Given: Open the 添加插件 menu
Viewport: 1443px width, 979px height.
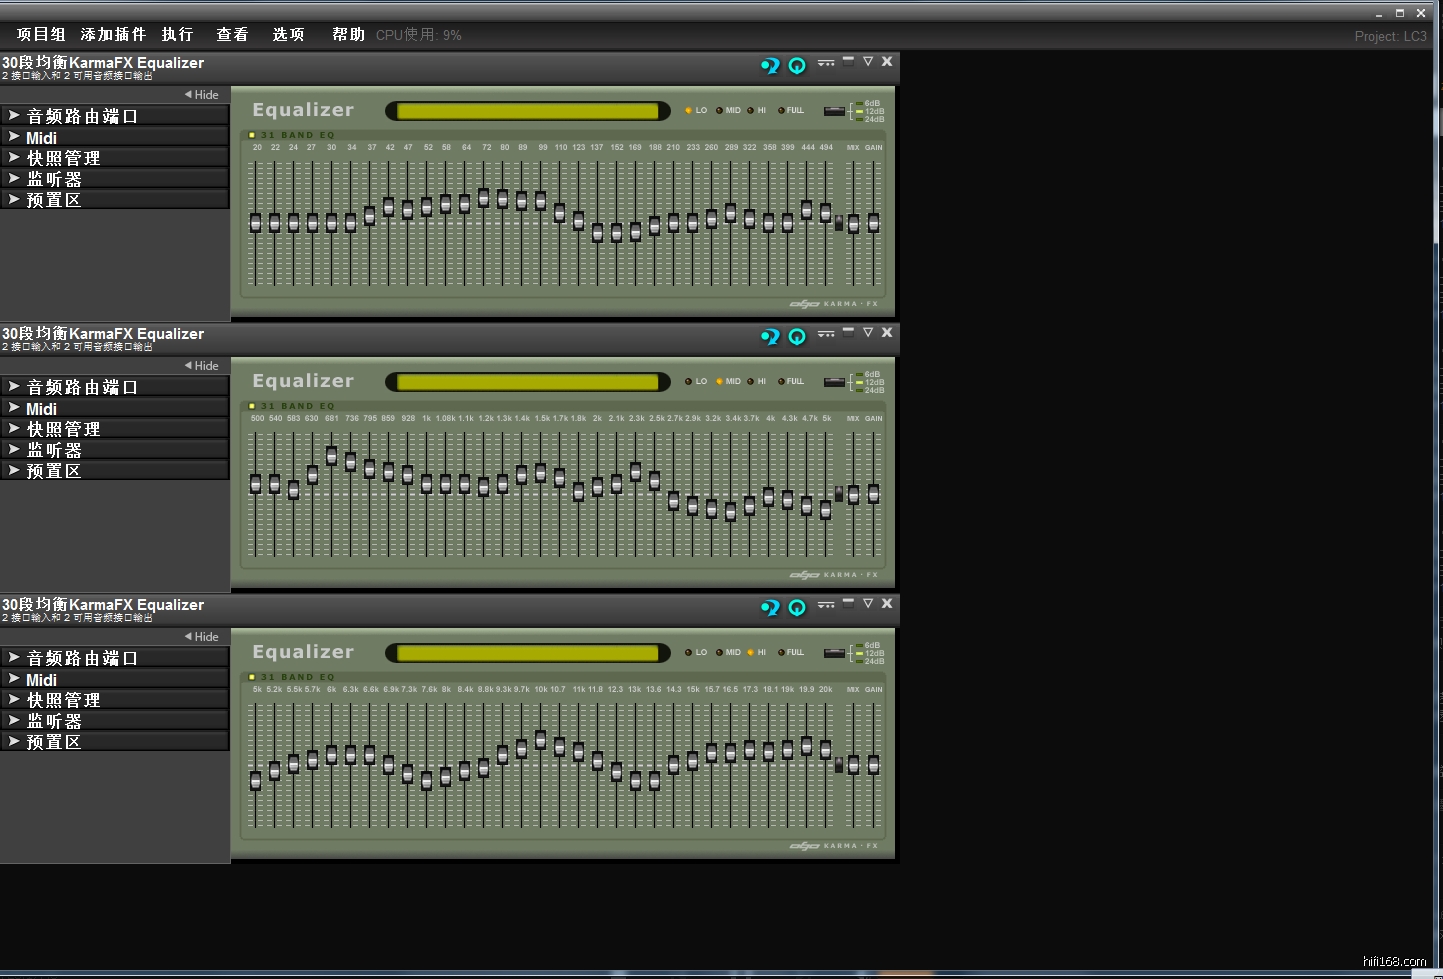Looking at the screenshot, I should click(113, 35).
